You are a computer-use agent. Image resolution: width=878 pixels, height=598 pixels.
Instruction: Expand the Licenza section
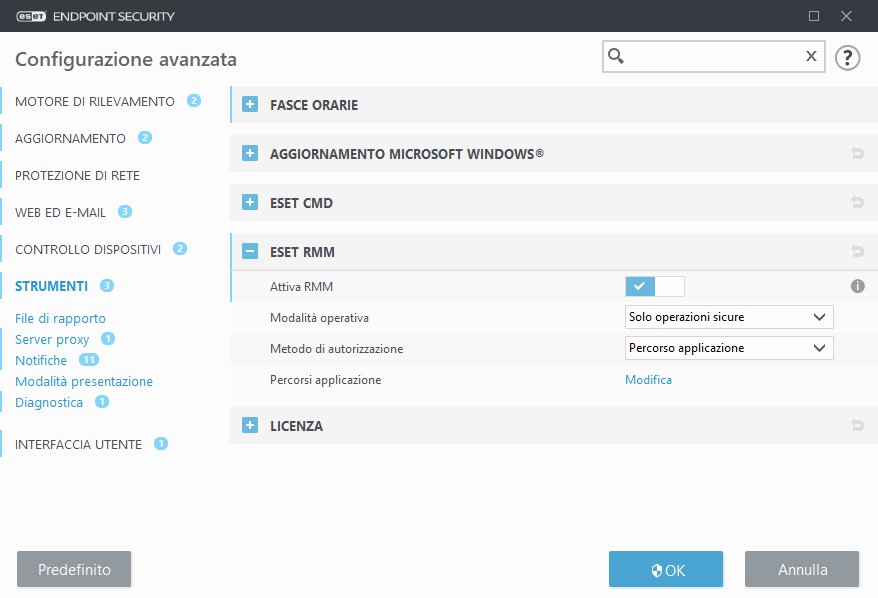(x=250, y=425)
